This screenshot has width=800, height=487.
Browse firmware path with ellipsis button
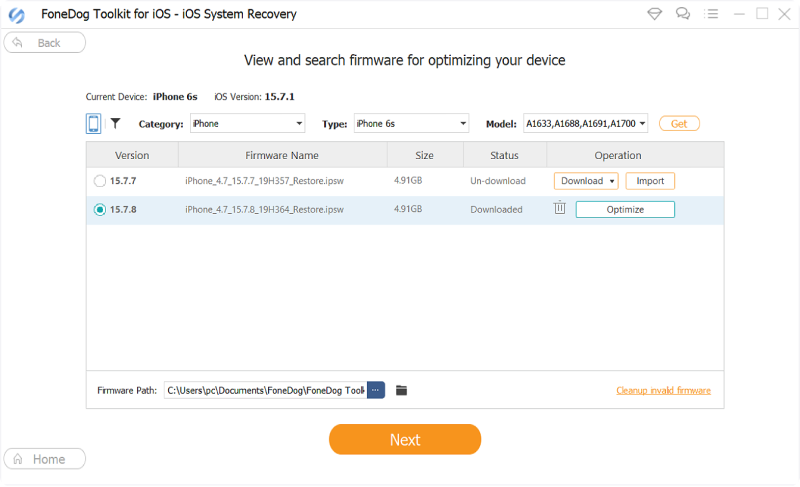[x=376, y=390]
